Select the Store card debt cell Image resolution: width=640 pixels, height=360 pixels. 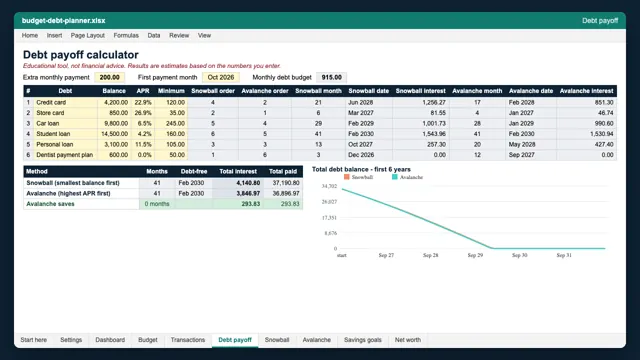coord(65,113)
